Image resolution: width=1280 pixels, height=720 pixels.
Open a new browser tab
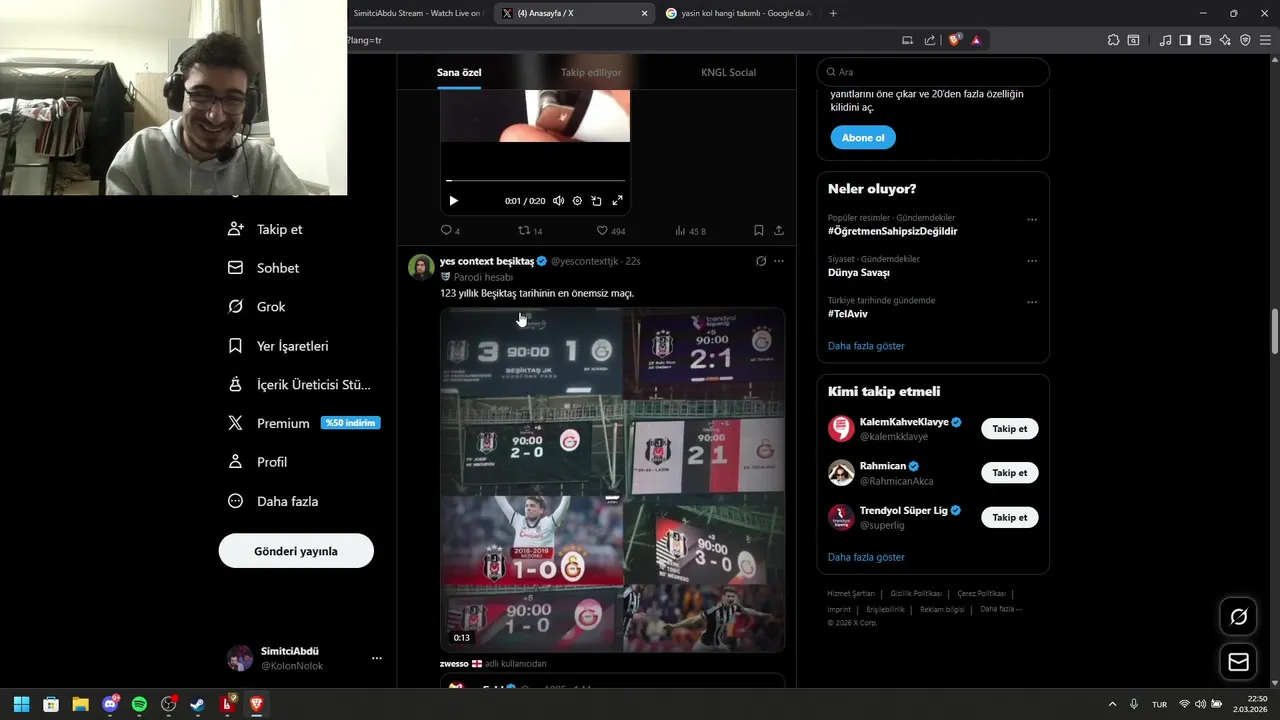833,13
